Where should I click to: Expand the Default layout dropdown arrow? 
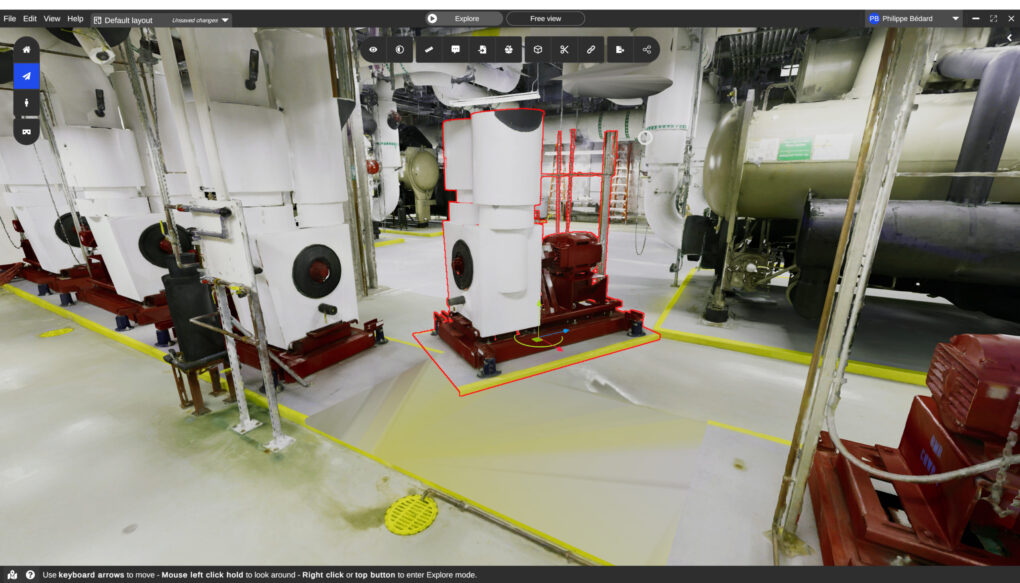coord(225,19)
